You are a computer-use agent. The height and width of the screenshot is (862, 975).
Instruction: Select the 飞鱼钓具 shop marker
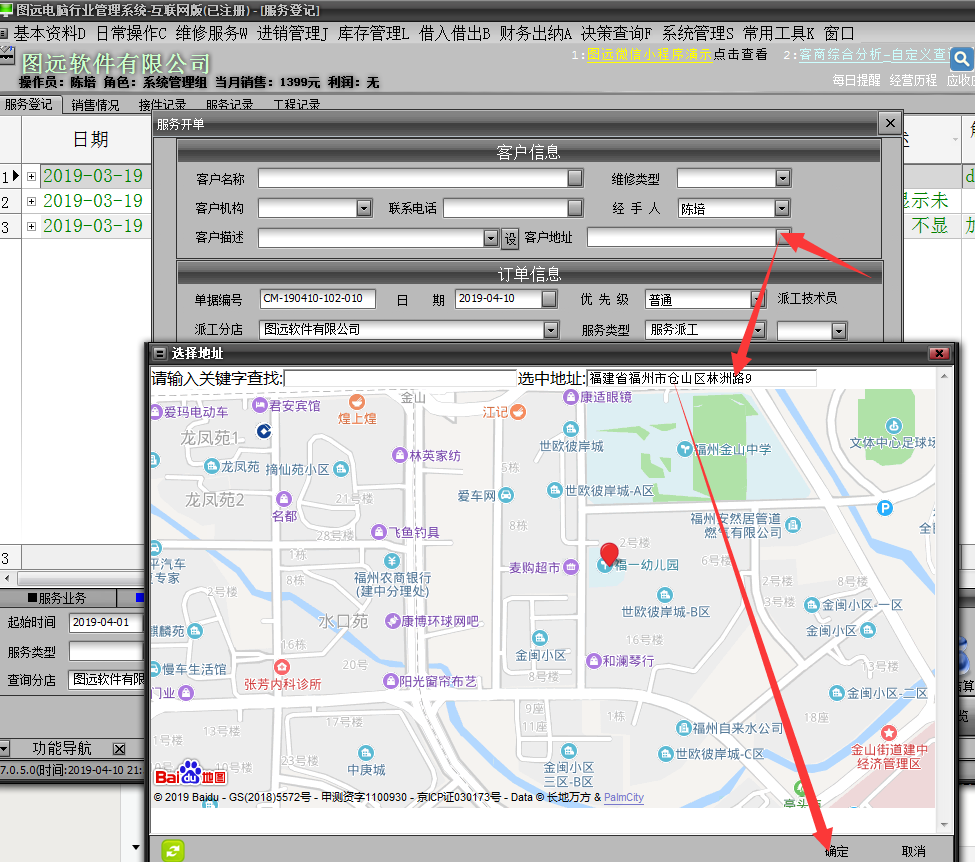pos(379,532)
